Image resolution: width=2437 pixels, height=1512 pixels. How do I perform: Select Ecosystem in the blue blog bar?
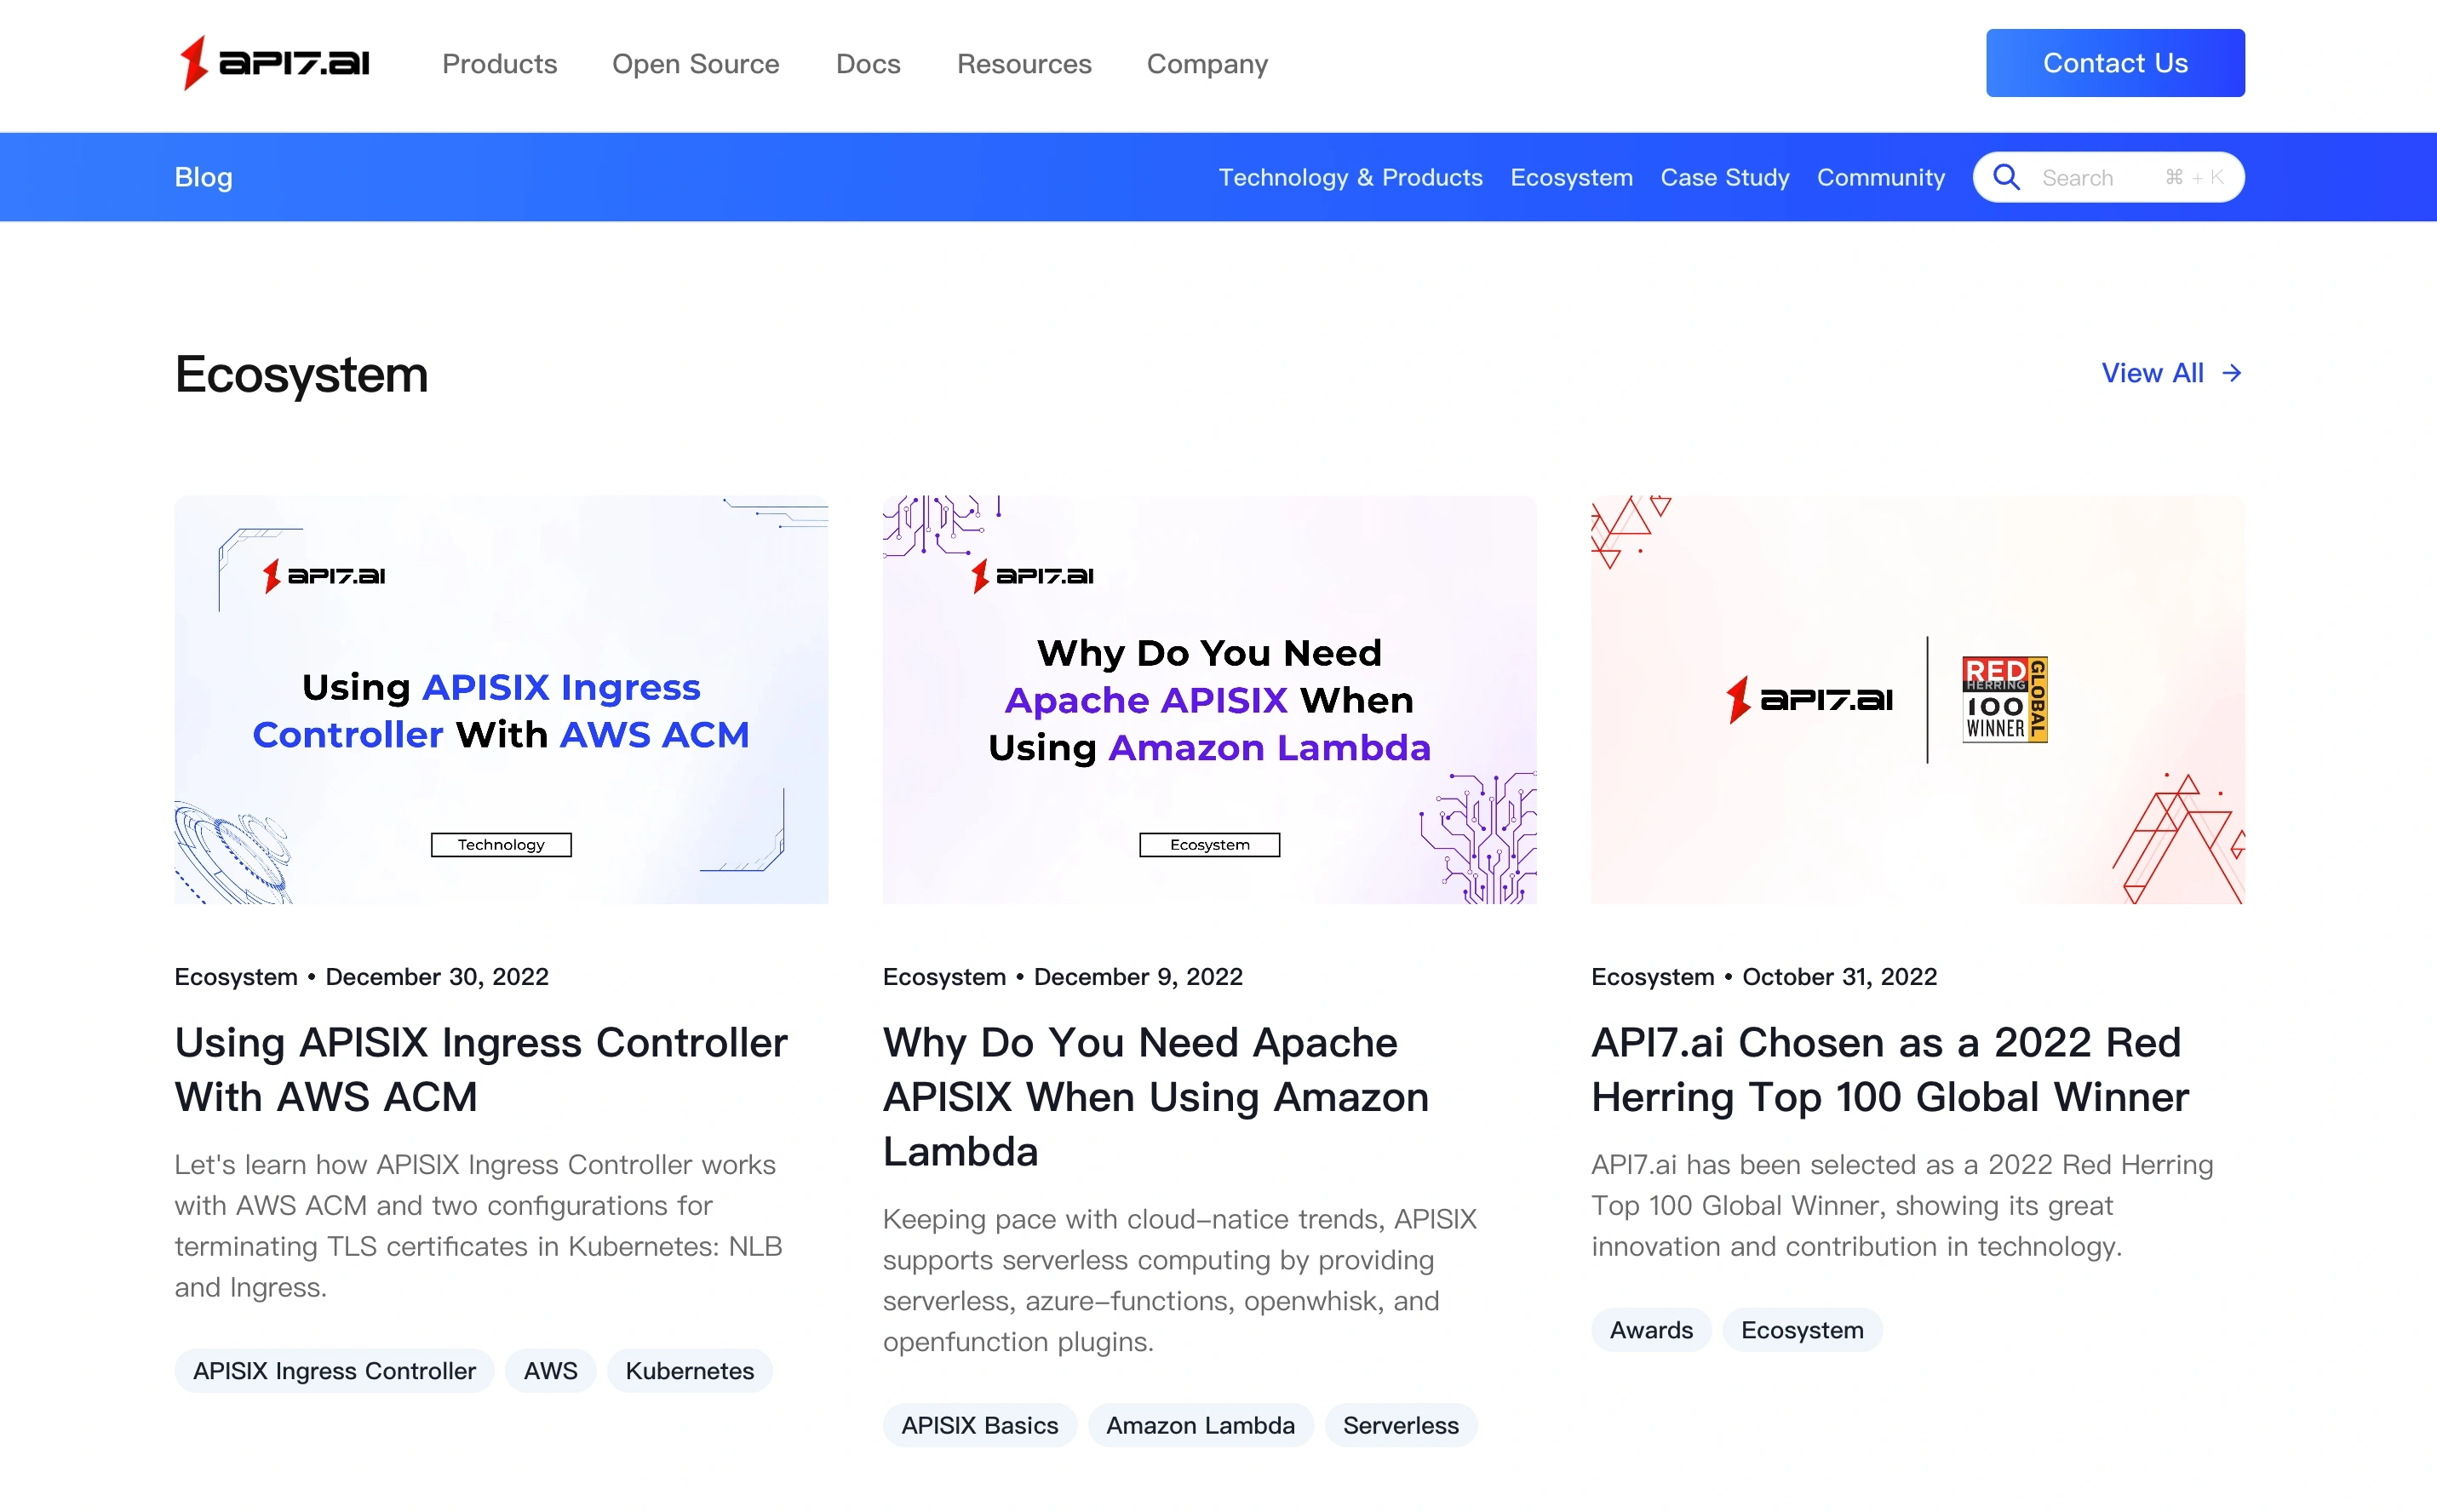point(1571,177)
